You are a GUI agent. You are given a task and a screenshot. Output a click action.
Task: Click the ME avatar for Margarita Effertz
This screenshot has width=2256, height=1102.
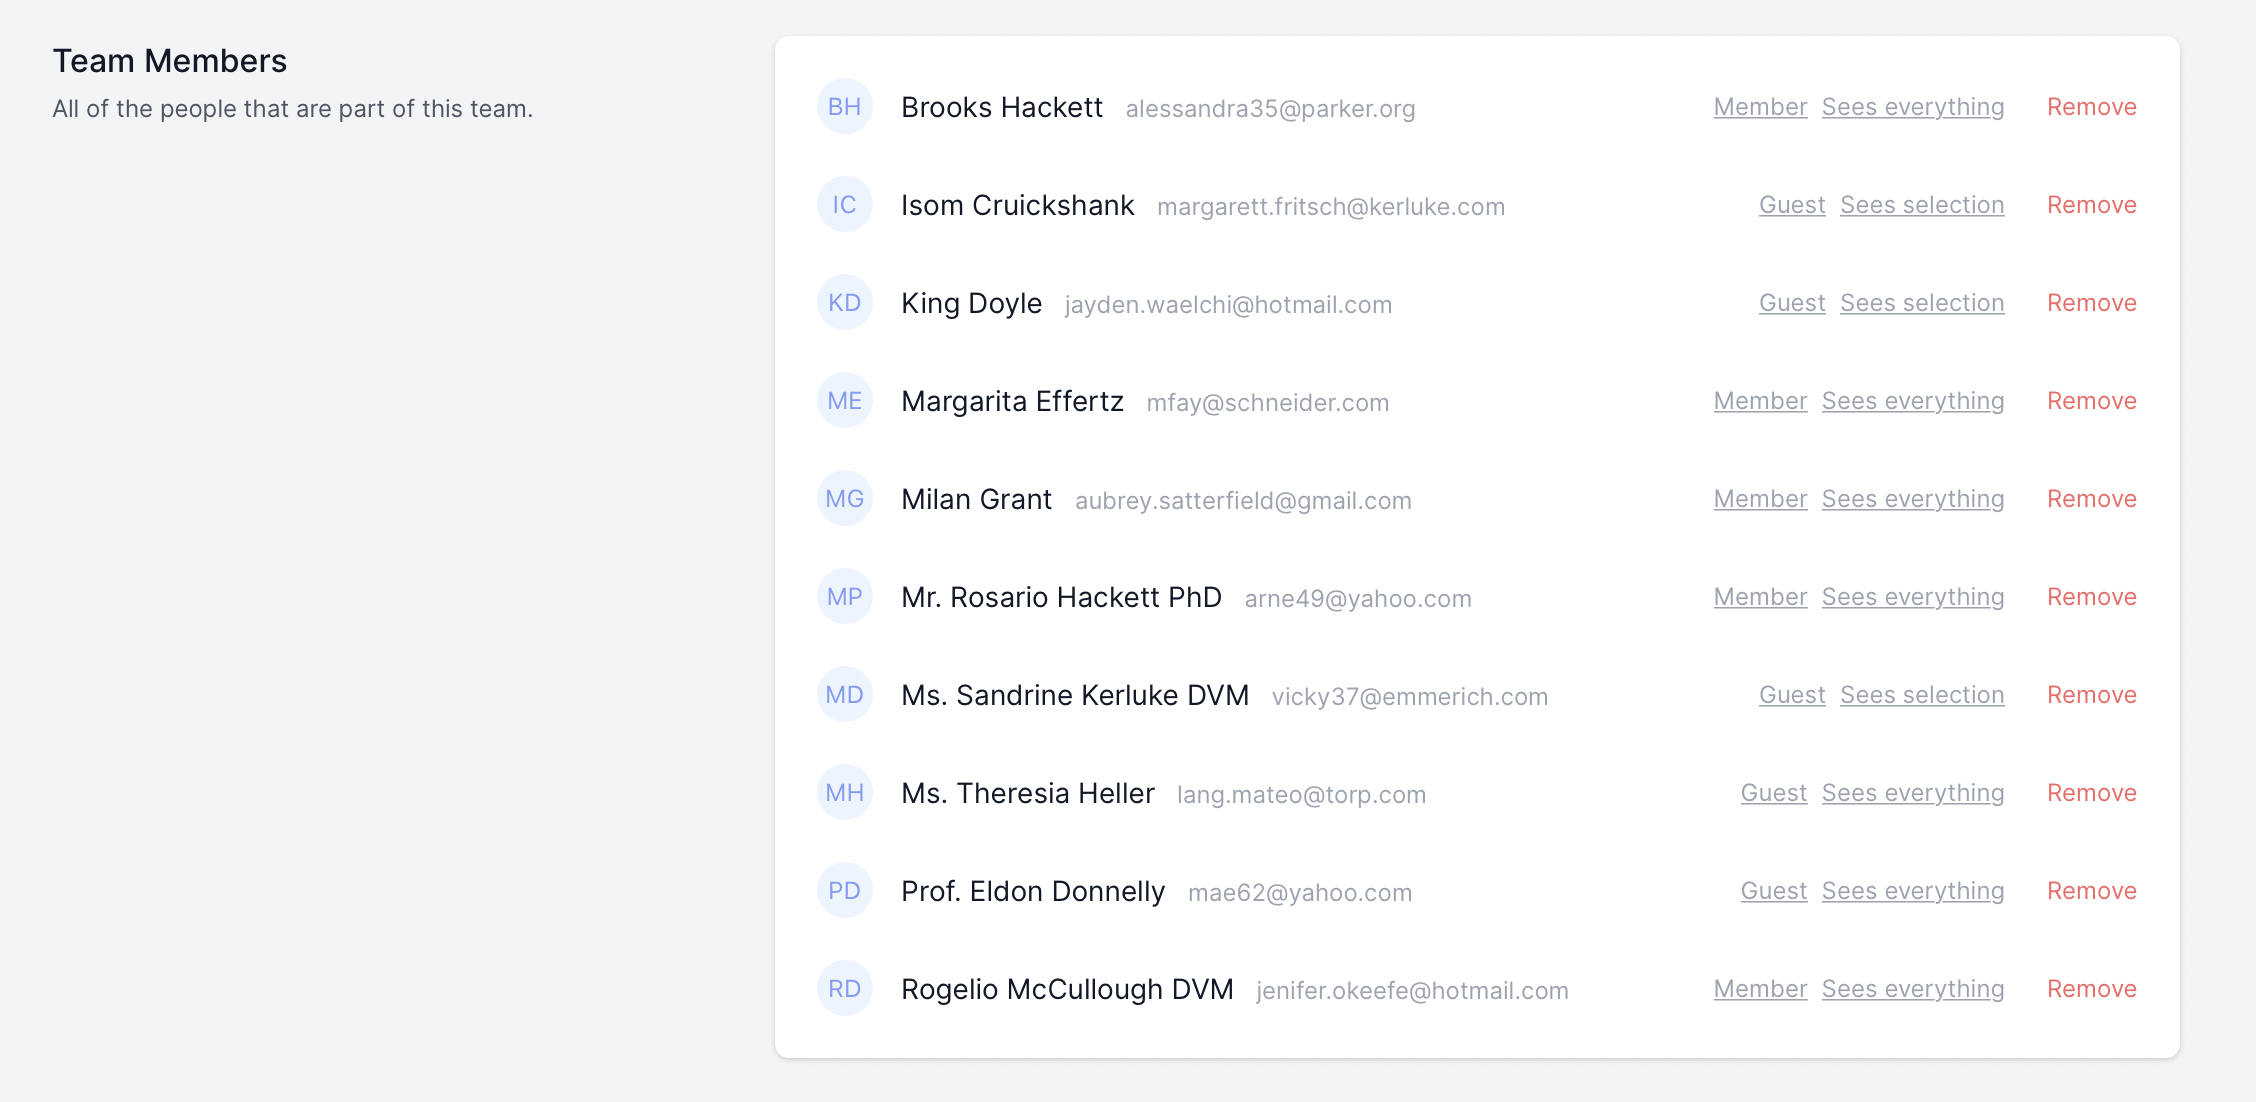click(845, 401)
